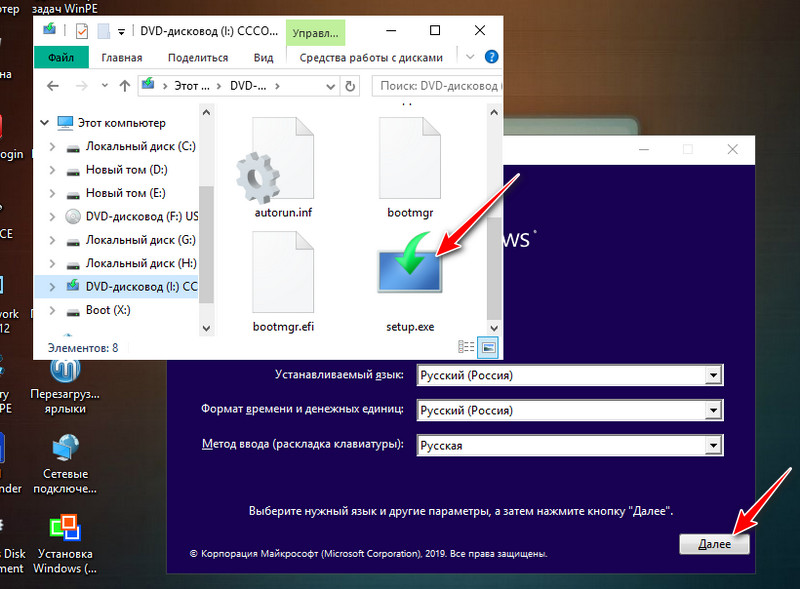Click the navigation tree scroll down arrow
The width and height of the screenshot is (800, 589).
point(206,328)
